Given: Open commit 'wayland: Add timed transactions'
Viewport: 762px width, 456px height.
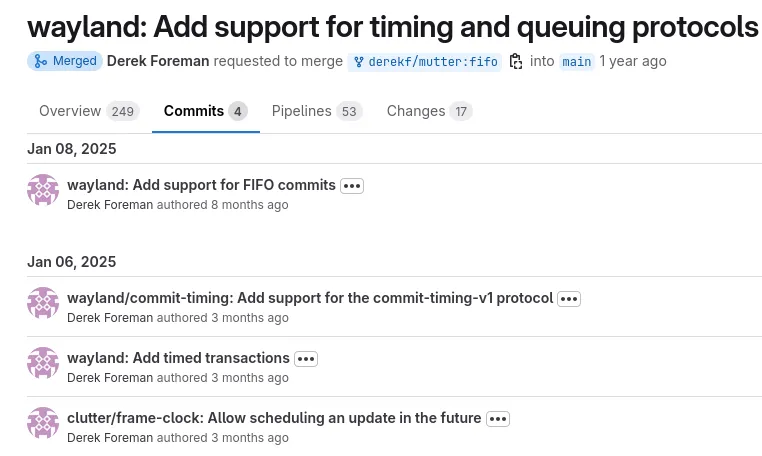Looking at the screenshot, I should tap(178, 358).
